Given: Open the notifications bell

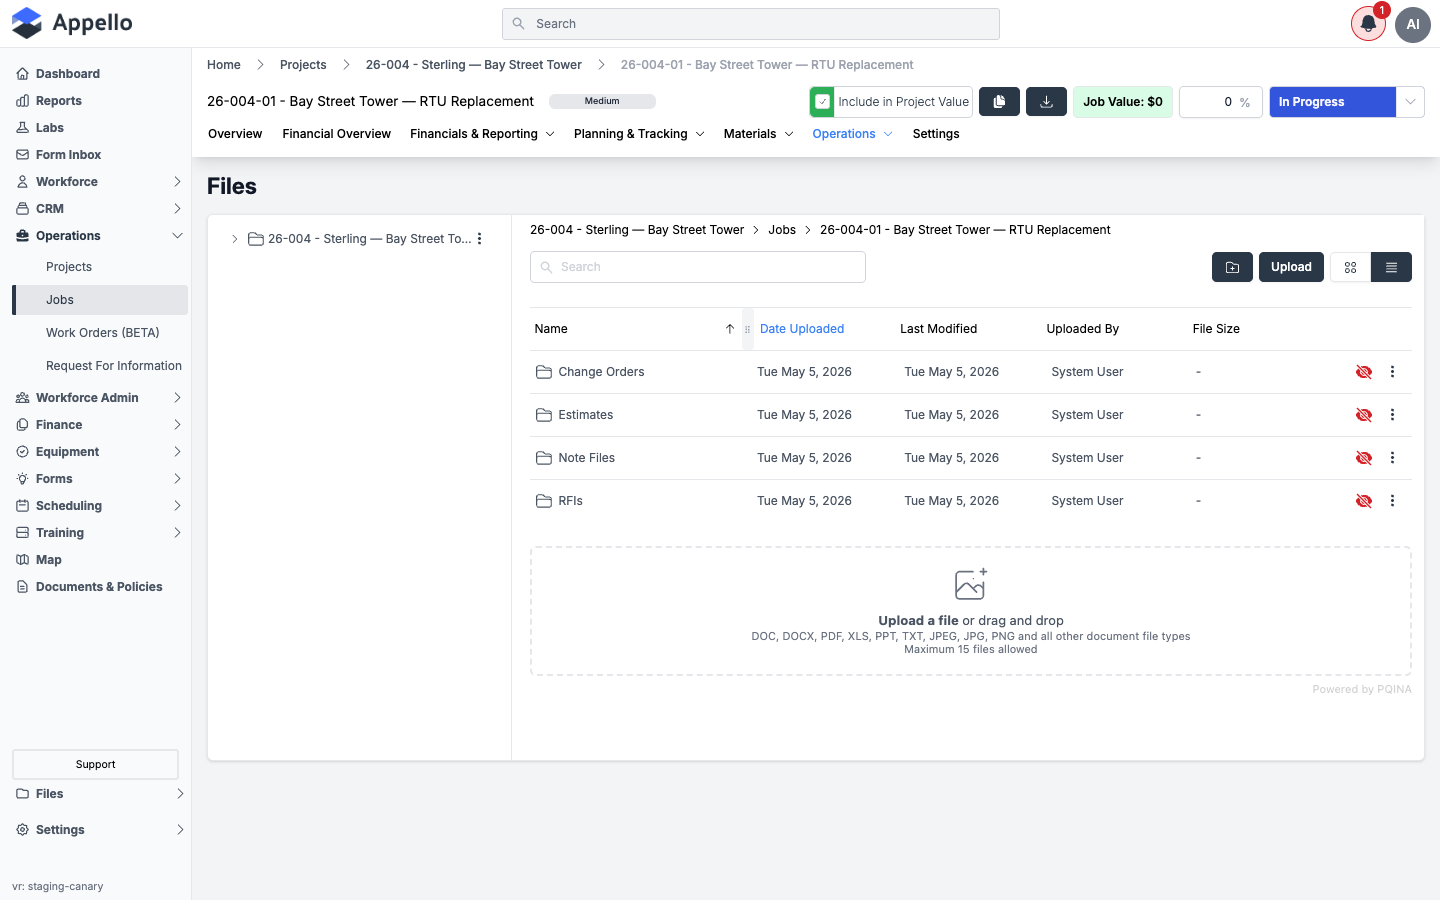Looking at the screenshot, I should [1368, 24].
